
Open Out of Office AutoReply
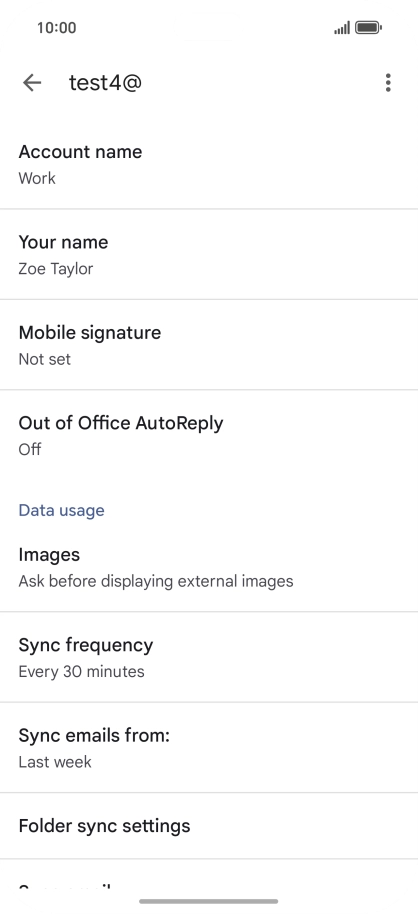209,435
